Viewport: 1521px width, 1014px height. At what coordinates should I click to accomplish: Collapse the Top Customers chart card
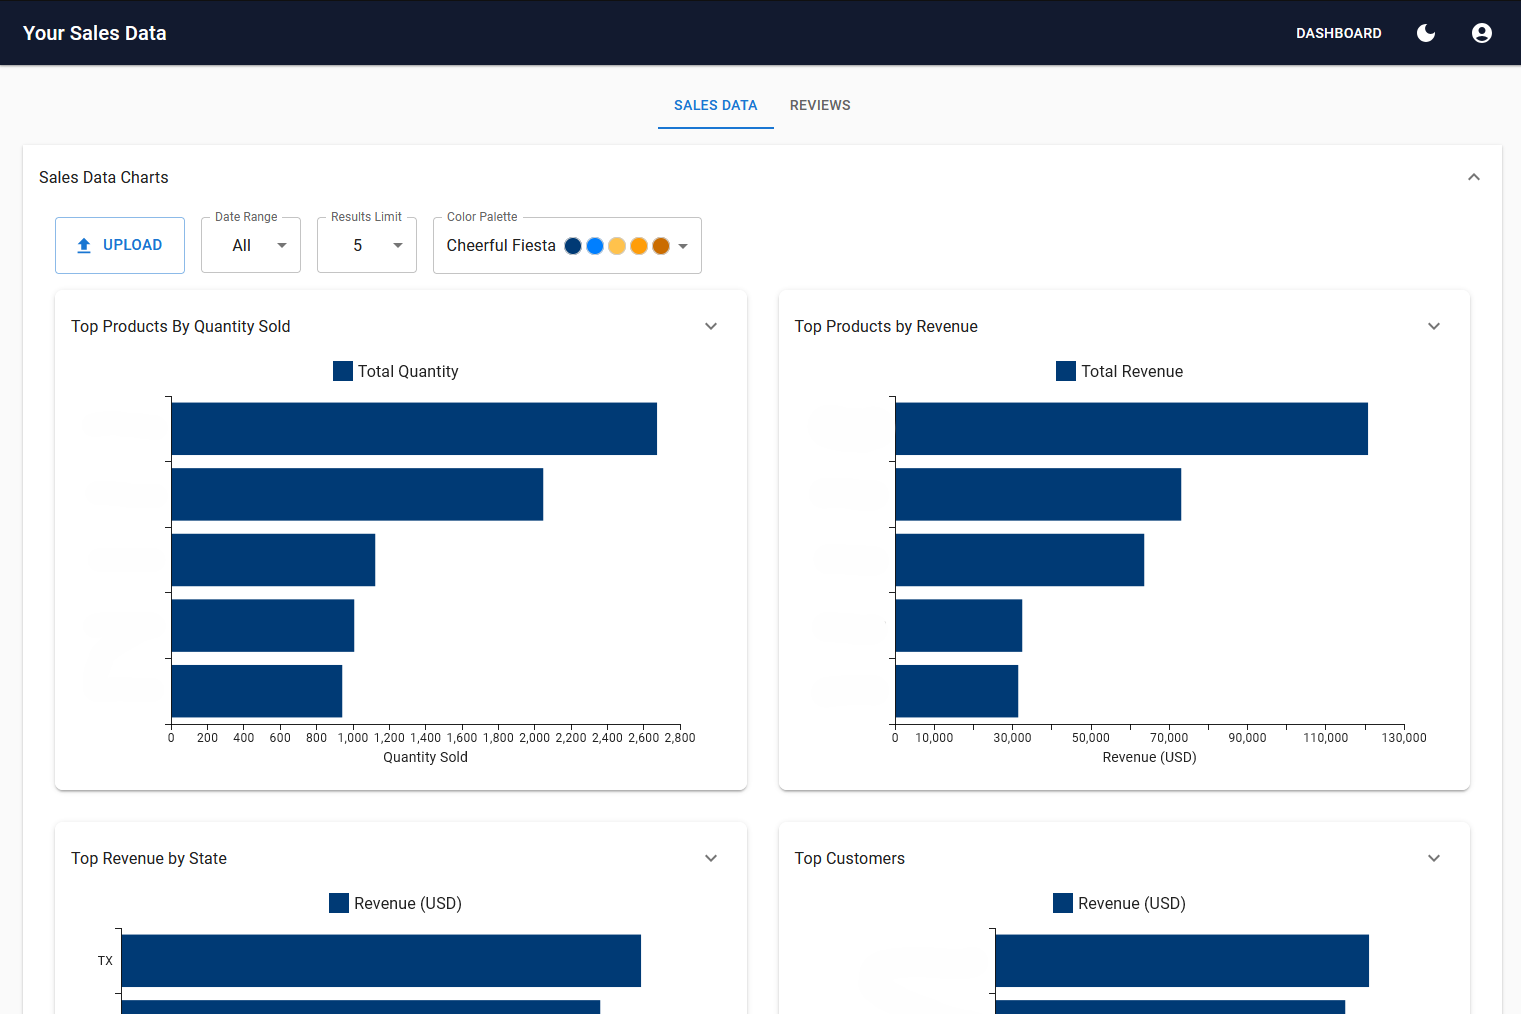tap(1434, 858)
